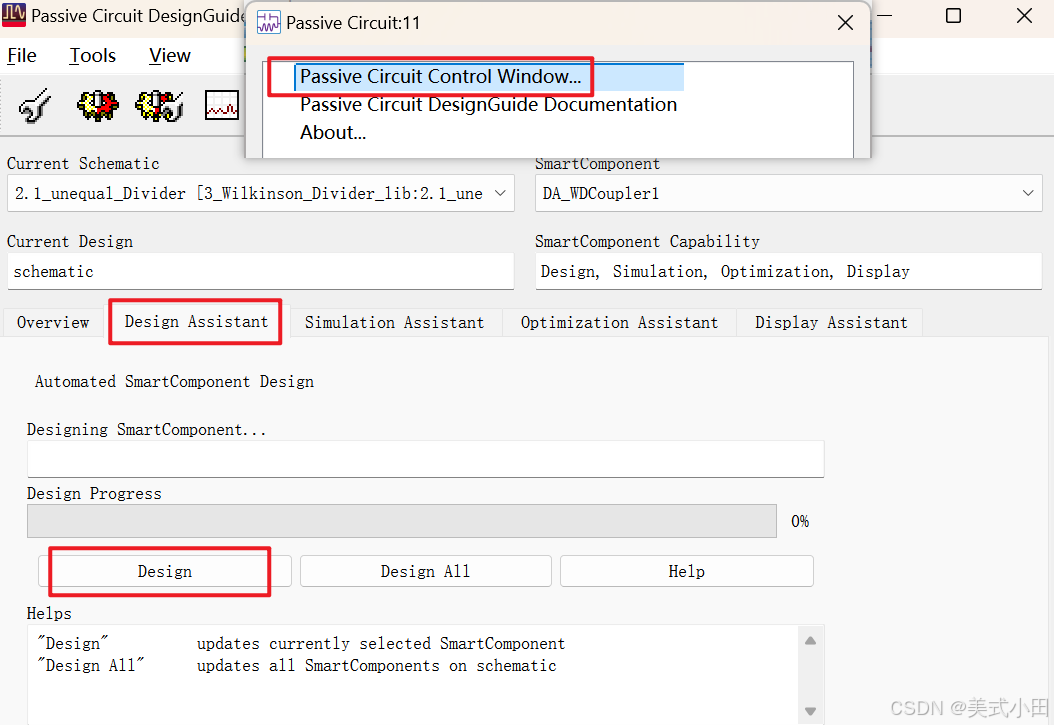The width and height of the screenshot is (1054, 725).
Task: Click the Helps scrollbar up arrow
Action: (x=811, y=640)
